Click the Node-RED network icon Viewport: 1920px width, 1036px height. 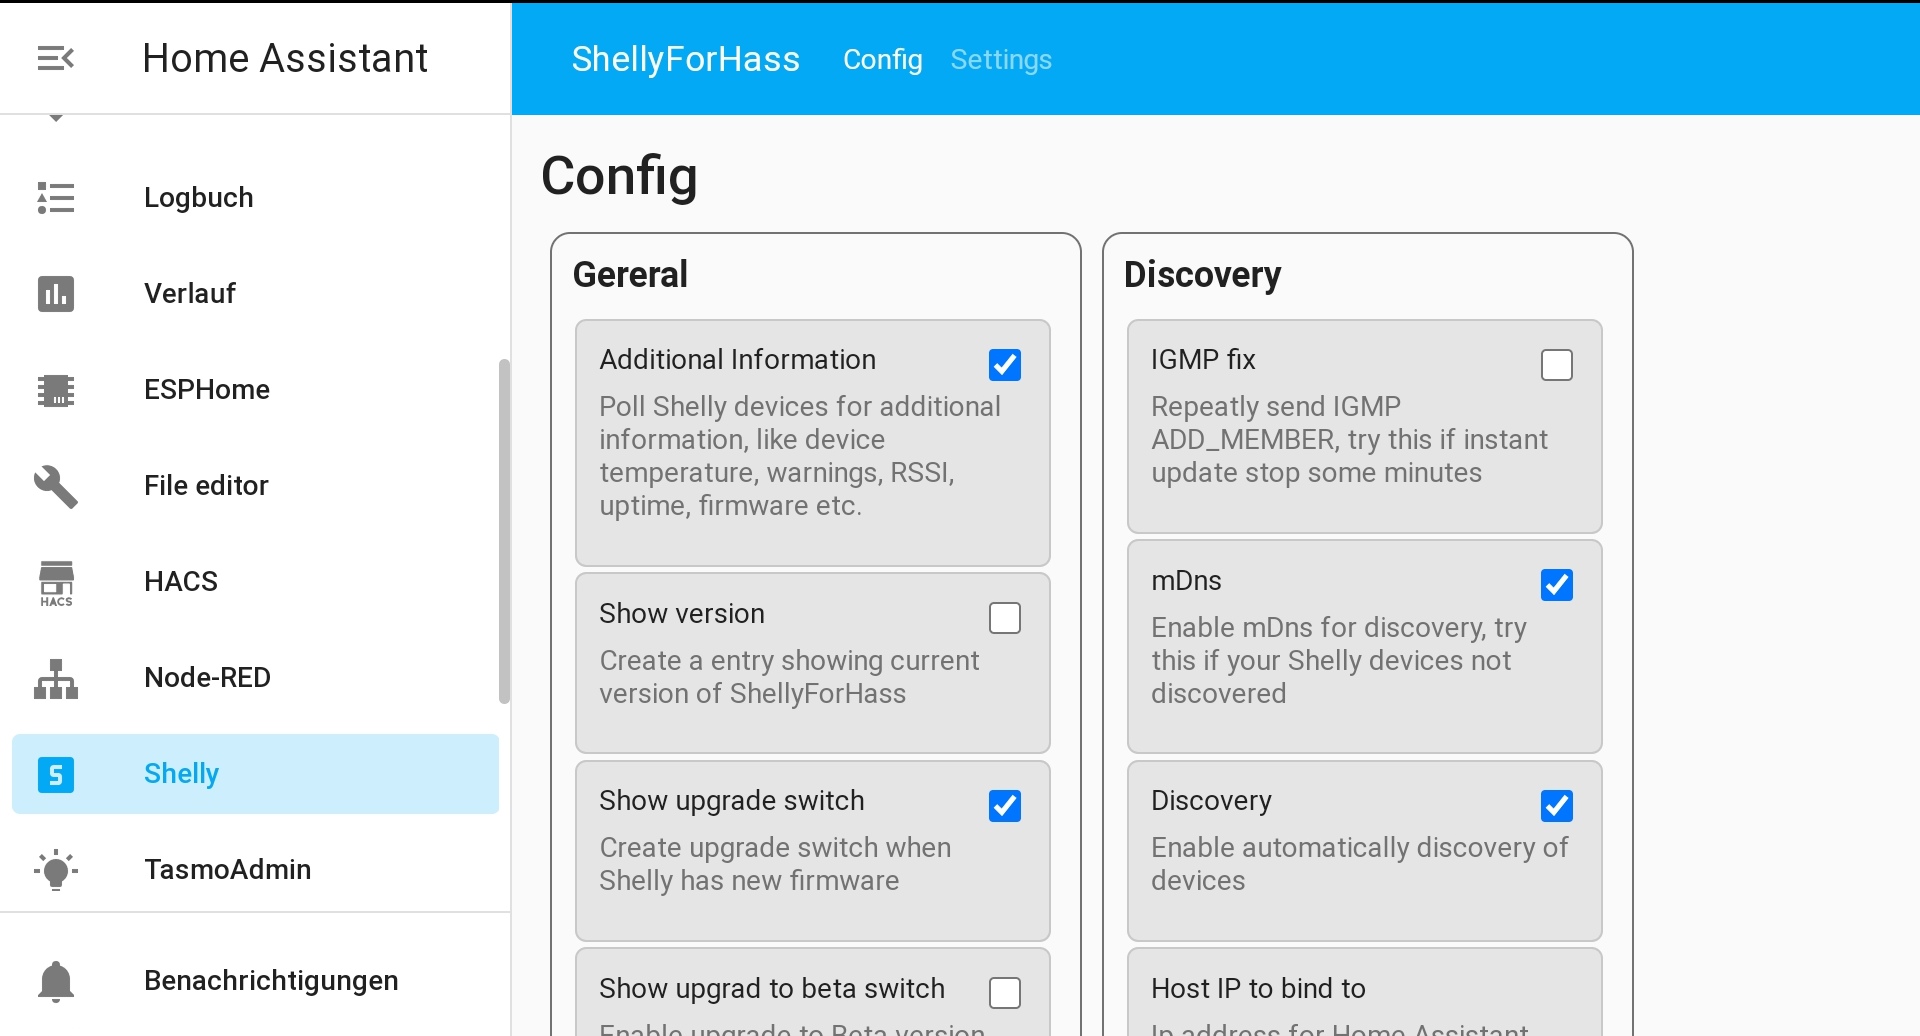[x=56, y=678]
